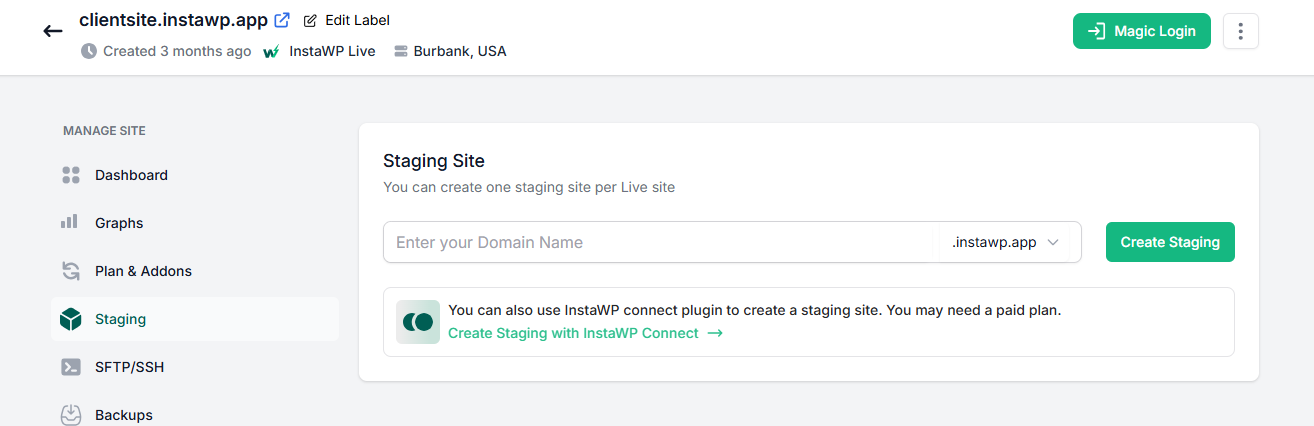
Task: Click the Edit Label pencil icon
Action: (310, 20)
